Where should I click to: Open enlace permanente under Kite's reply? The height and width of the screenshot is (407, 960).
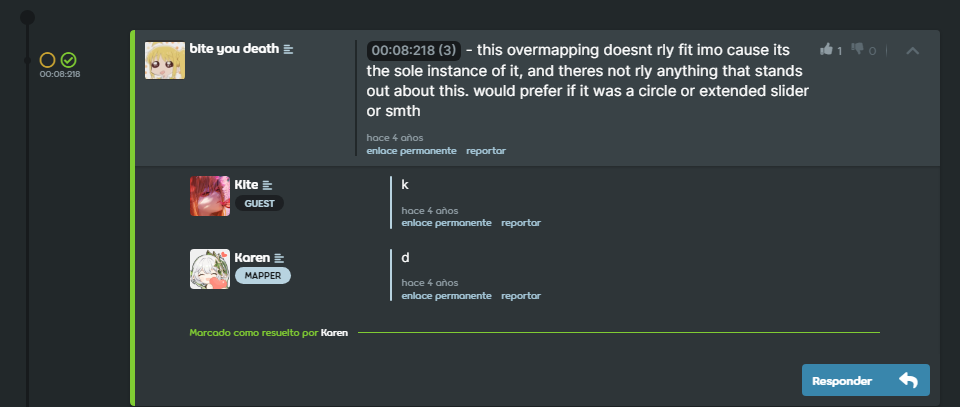coord(446,223)
